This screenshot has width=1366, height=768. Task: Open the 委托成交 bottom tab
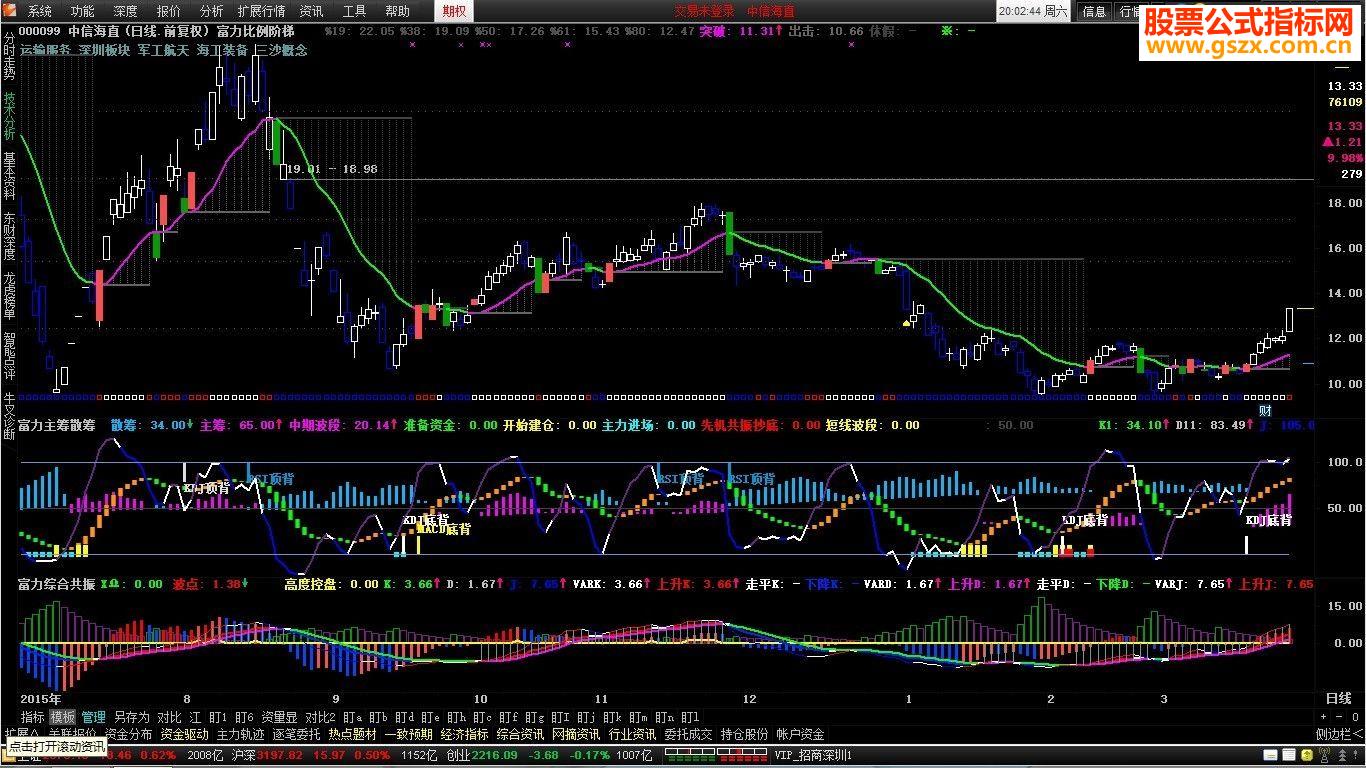point(688,734)
